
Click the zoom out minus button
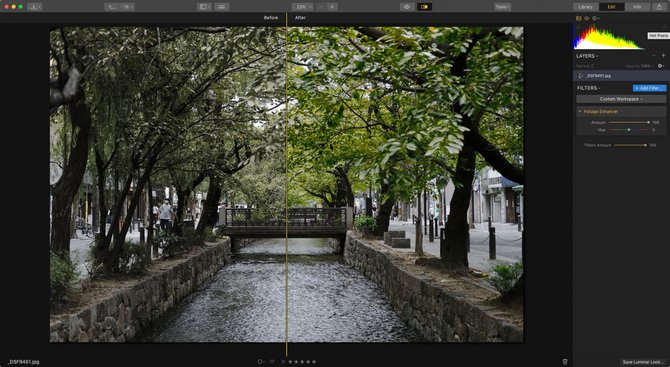click(321, 7)
